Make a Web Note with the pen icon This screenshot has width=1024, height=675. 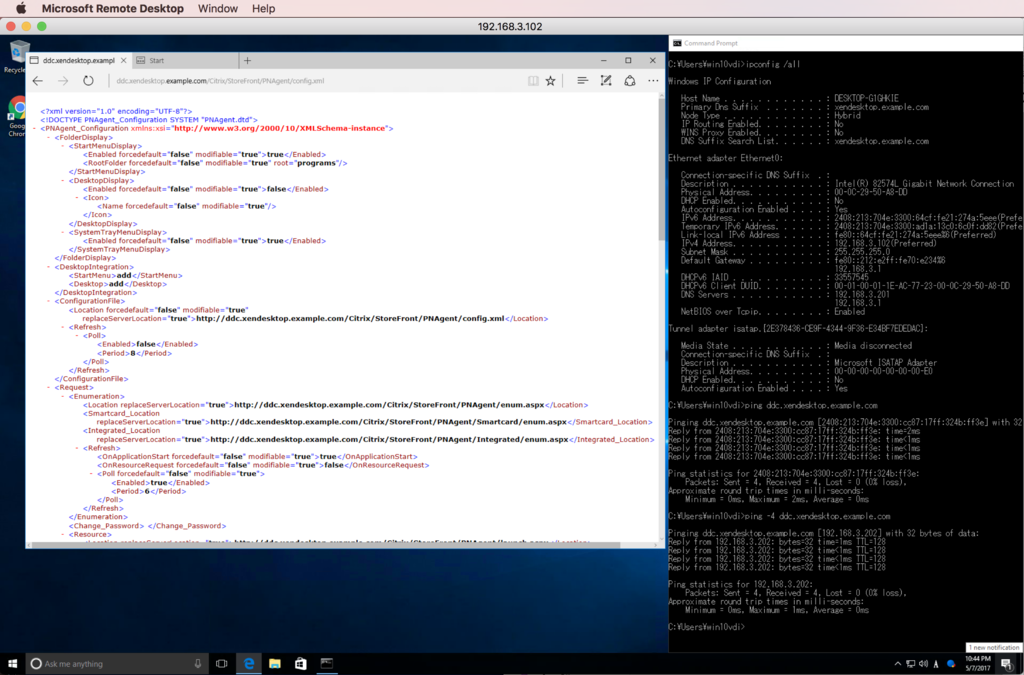point(606,81)
